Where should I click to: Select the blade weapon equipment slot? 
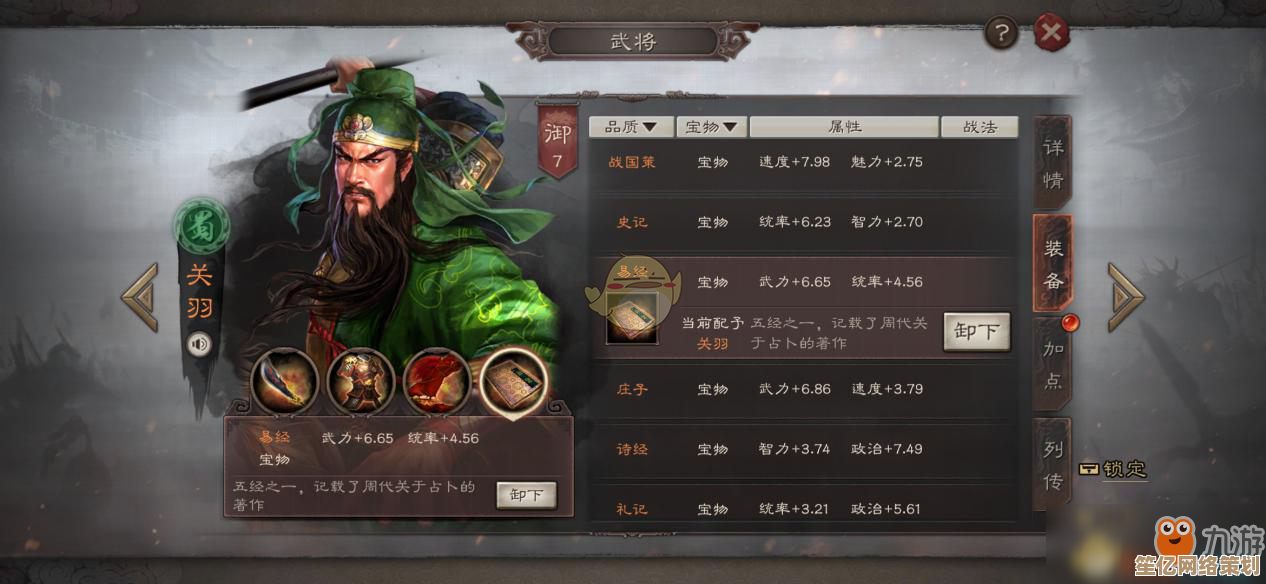point(284,381)
